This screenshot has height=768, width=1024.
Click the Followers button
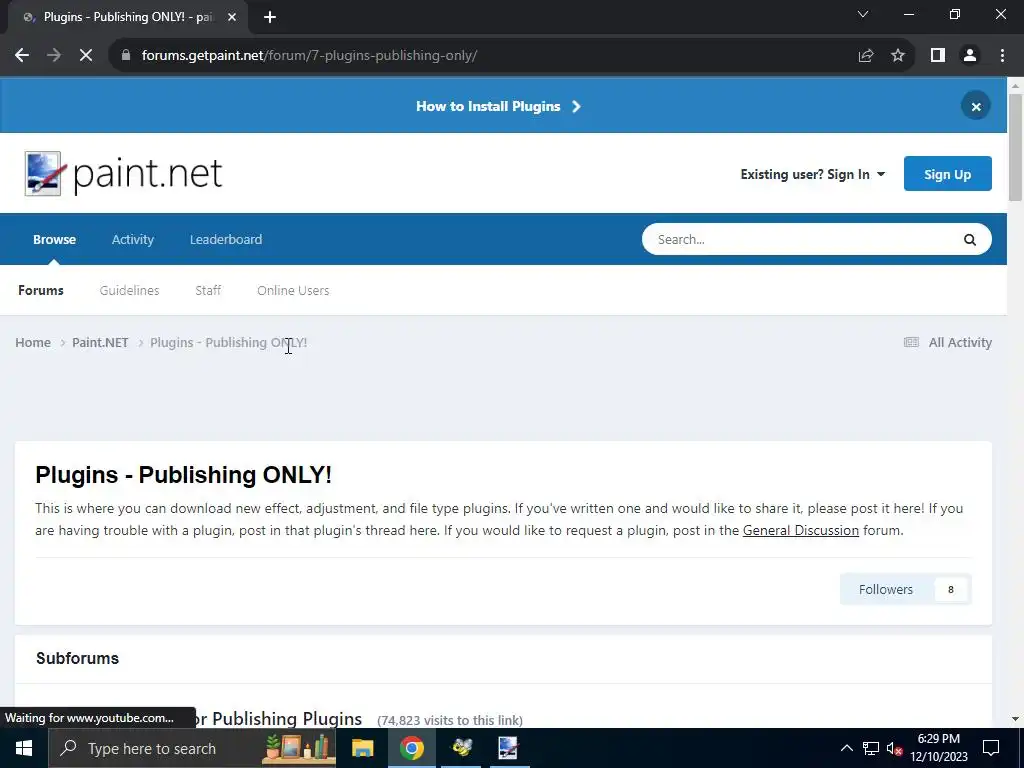click(x=906, y=589)
